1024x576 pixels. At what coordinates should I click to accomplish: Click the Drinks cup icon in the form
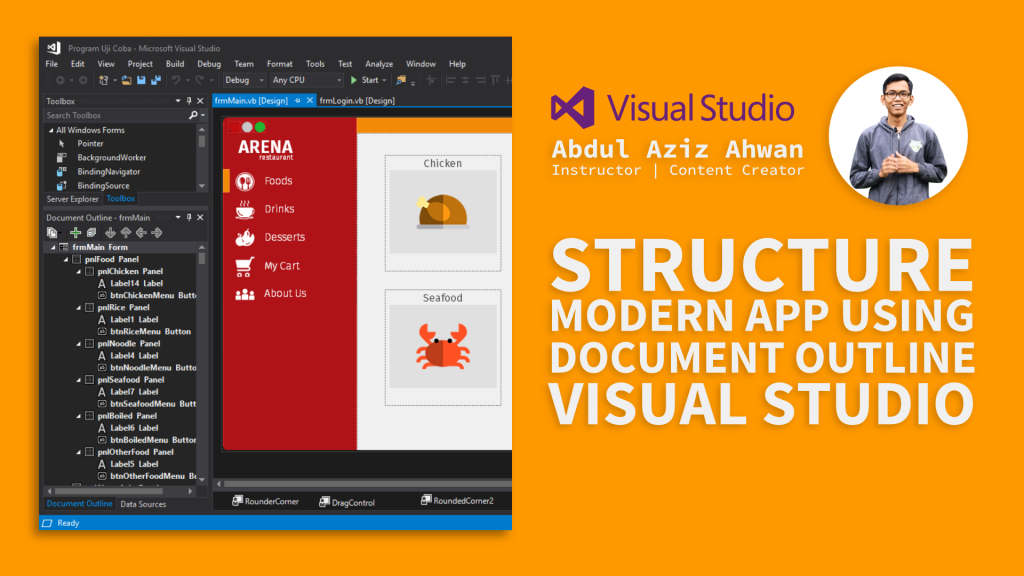click(x=245, y=209)
